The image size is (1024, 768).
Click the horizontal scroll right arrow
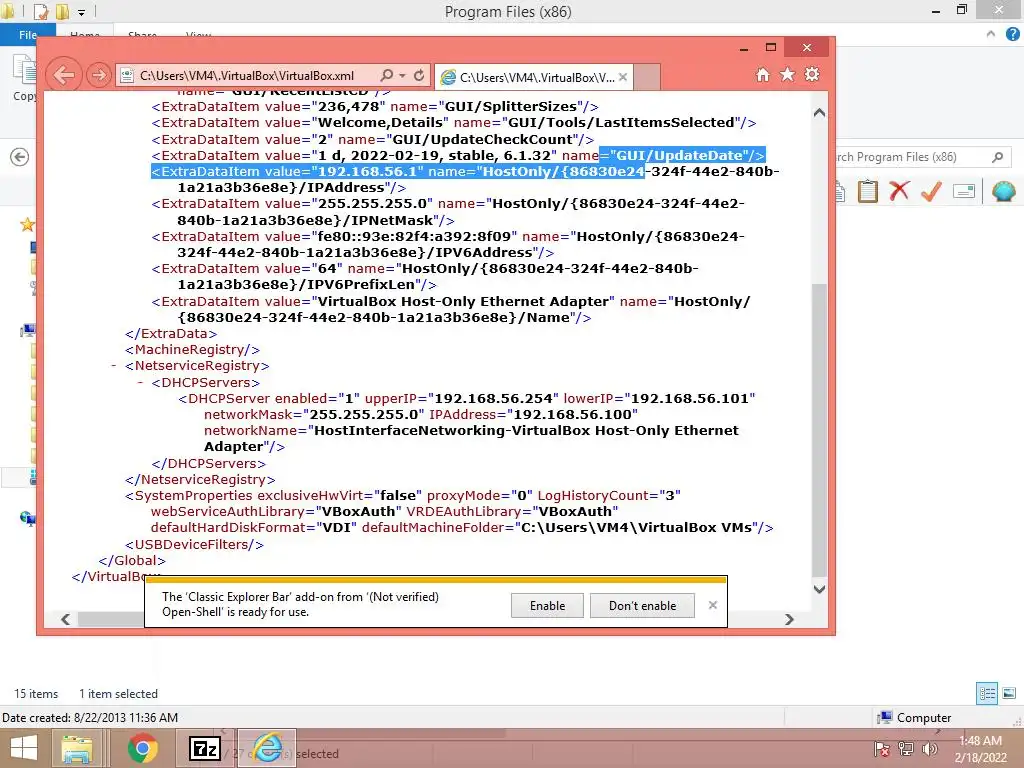(790, 619)
